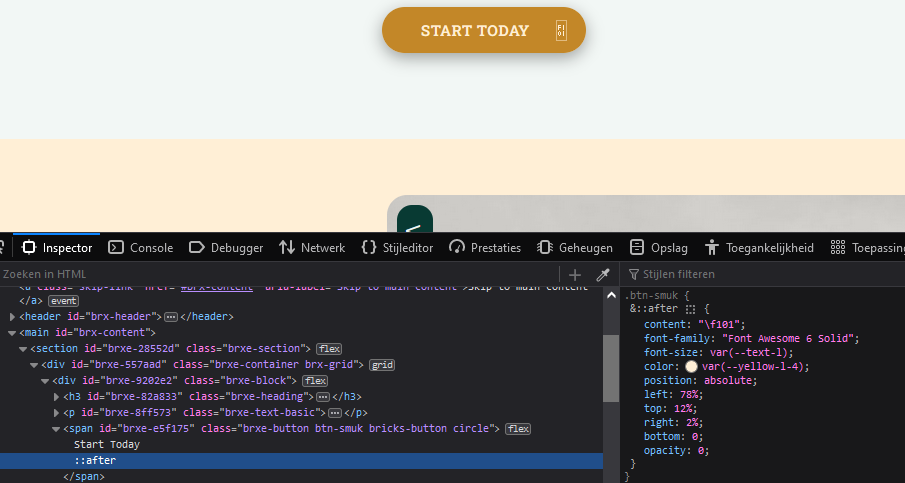The image size is (905, 483).
Task: Click the opacity 0 value
Action: (701, 450)
